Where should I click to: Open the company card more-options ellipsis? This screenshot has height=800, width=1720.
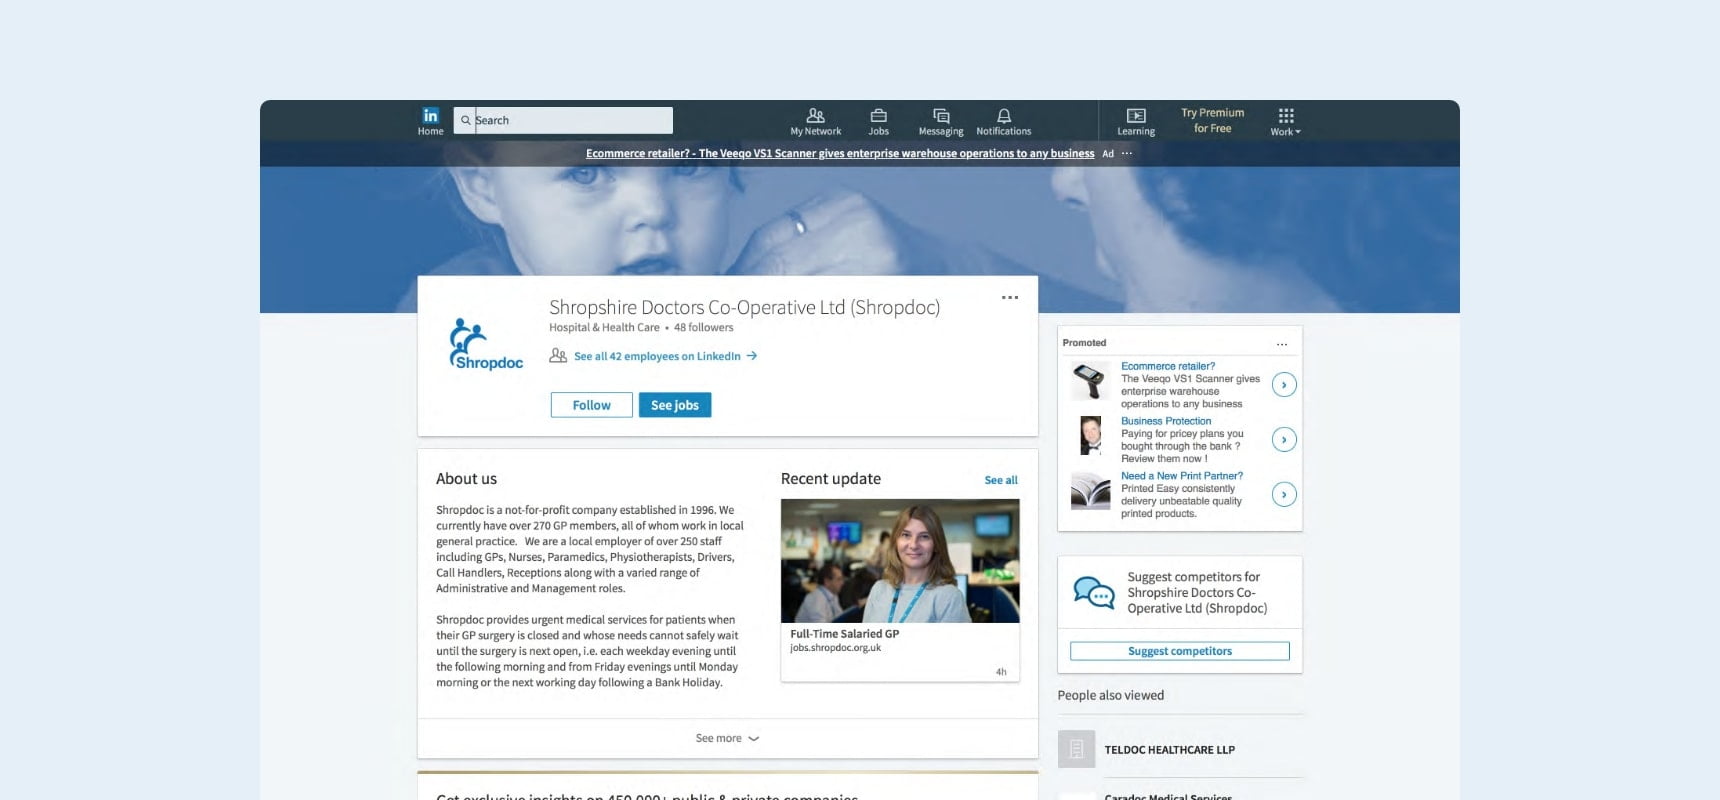pyautogui.click(x=1010, y=297)
